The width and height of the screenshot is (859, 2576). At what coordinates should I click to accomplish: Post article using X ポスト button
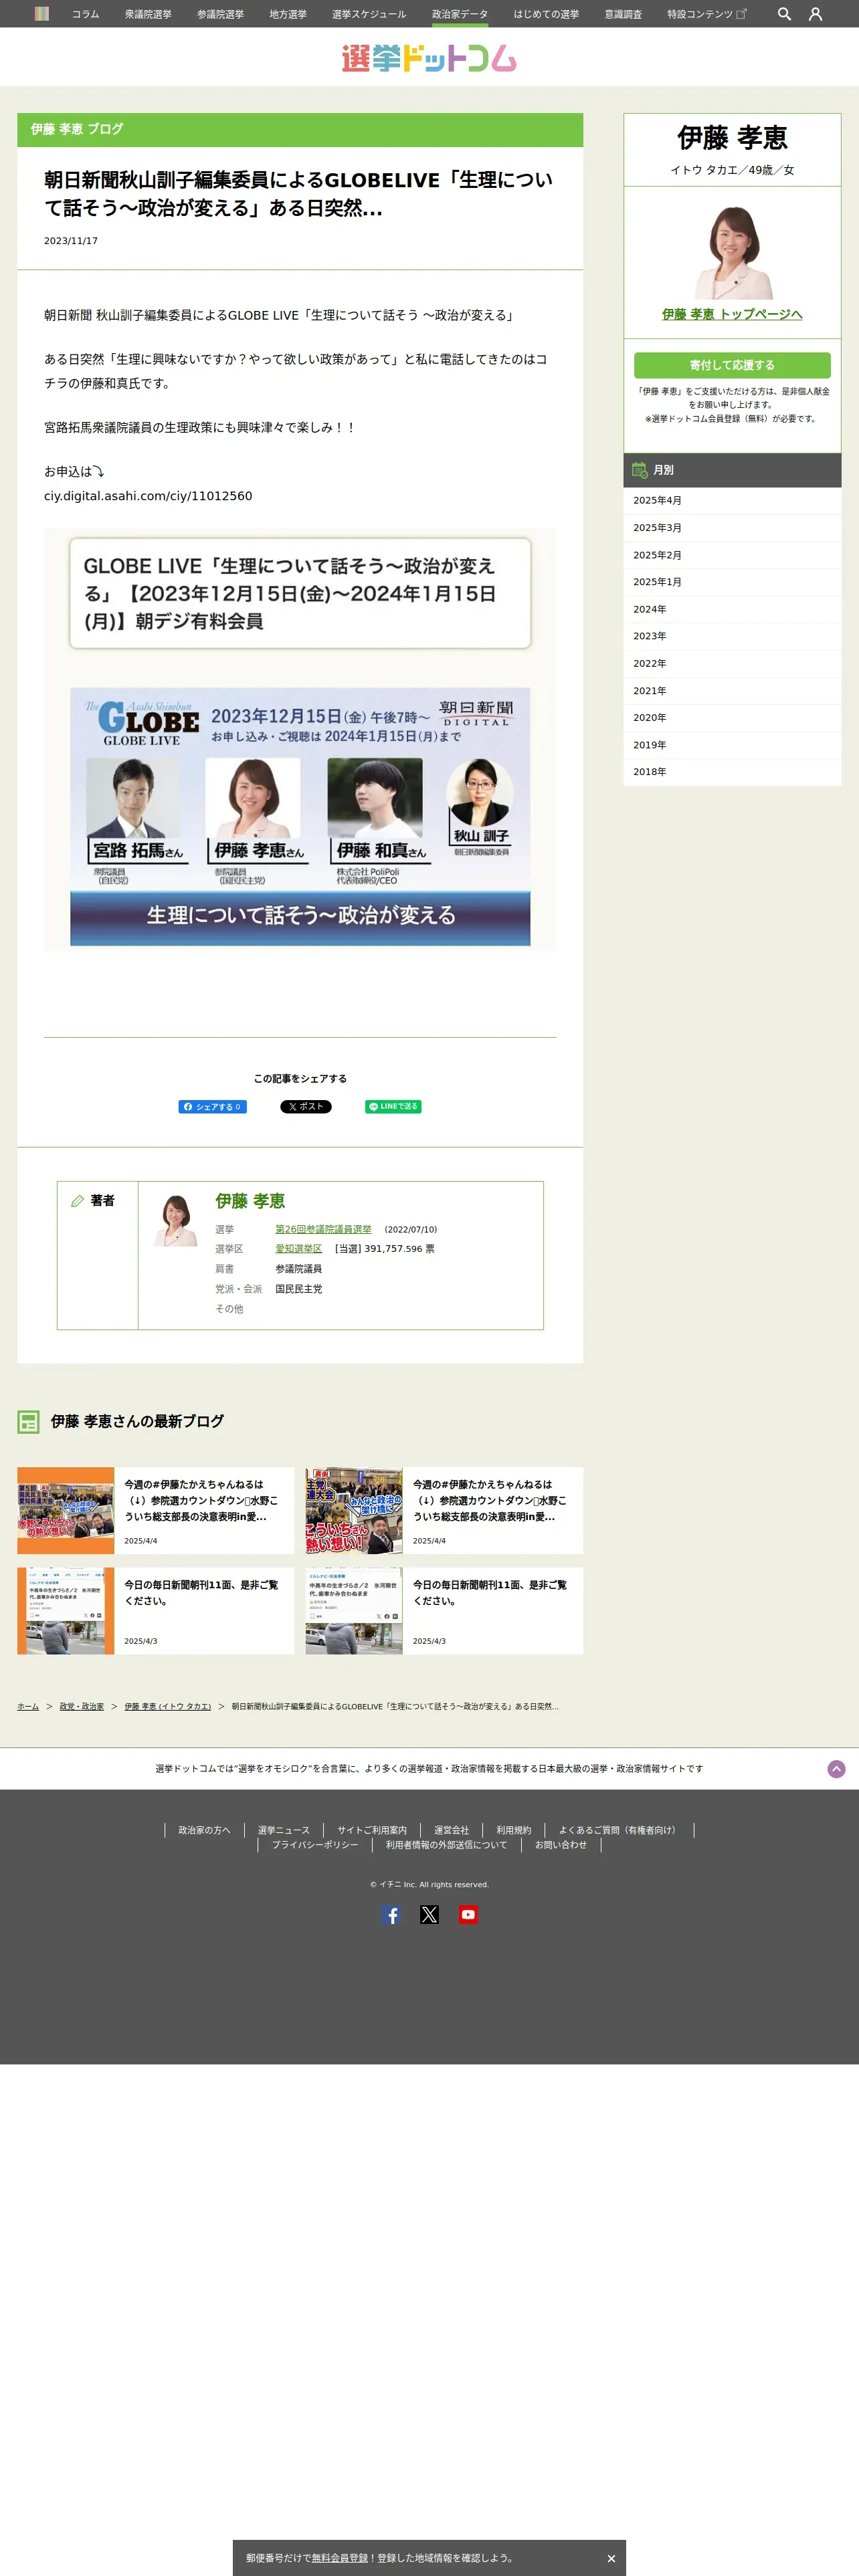(306, 1106)
